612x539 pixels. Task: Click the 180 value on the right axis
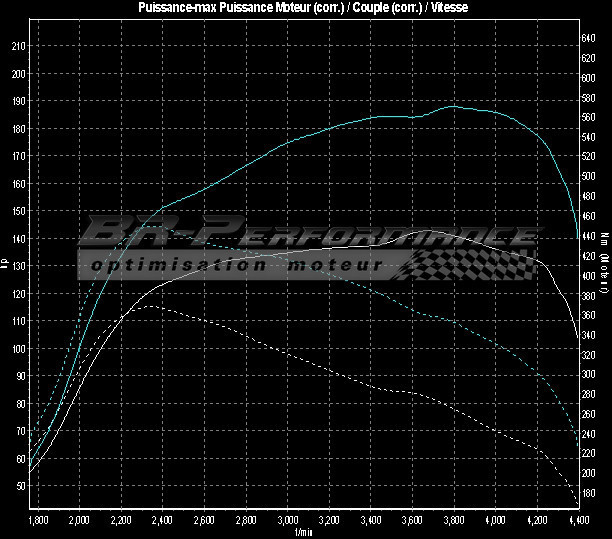[589, 493]
